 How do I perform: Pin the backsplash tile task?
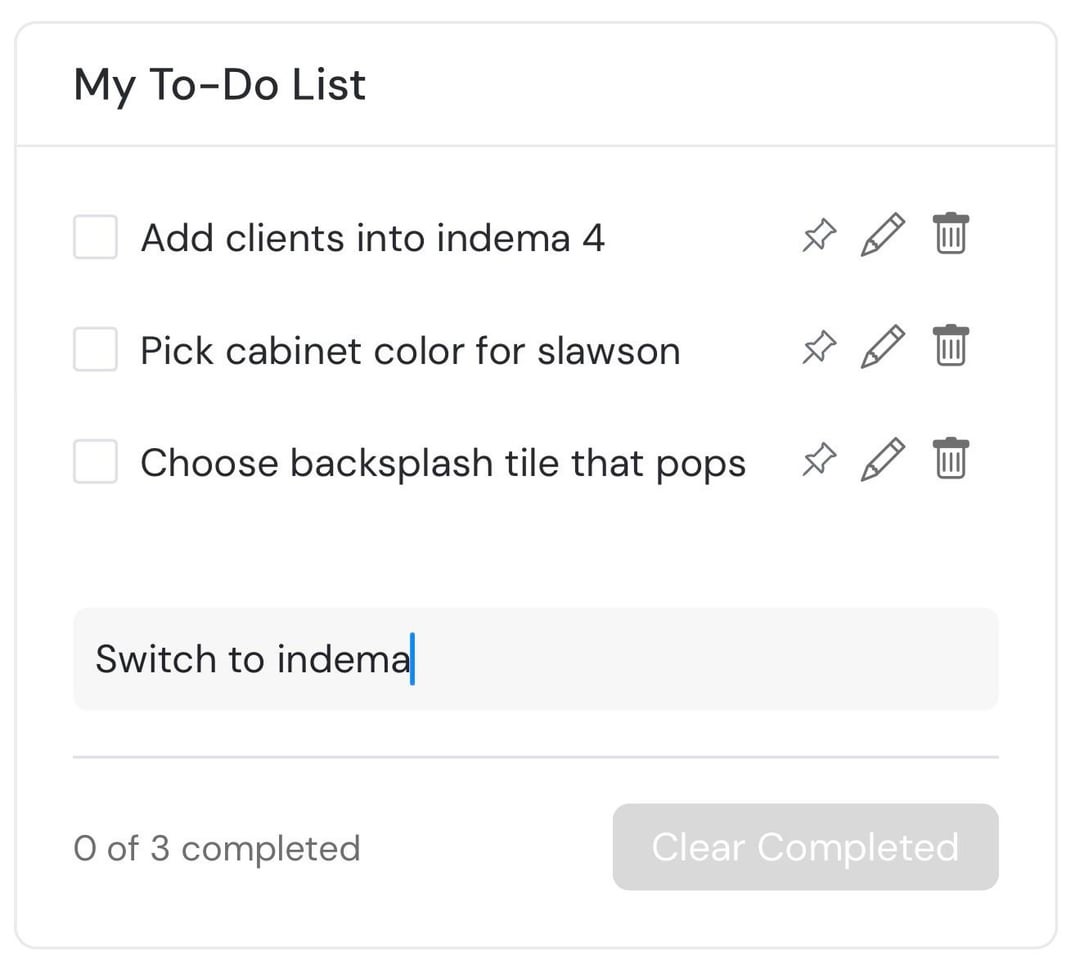pos(819,460)
